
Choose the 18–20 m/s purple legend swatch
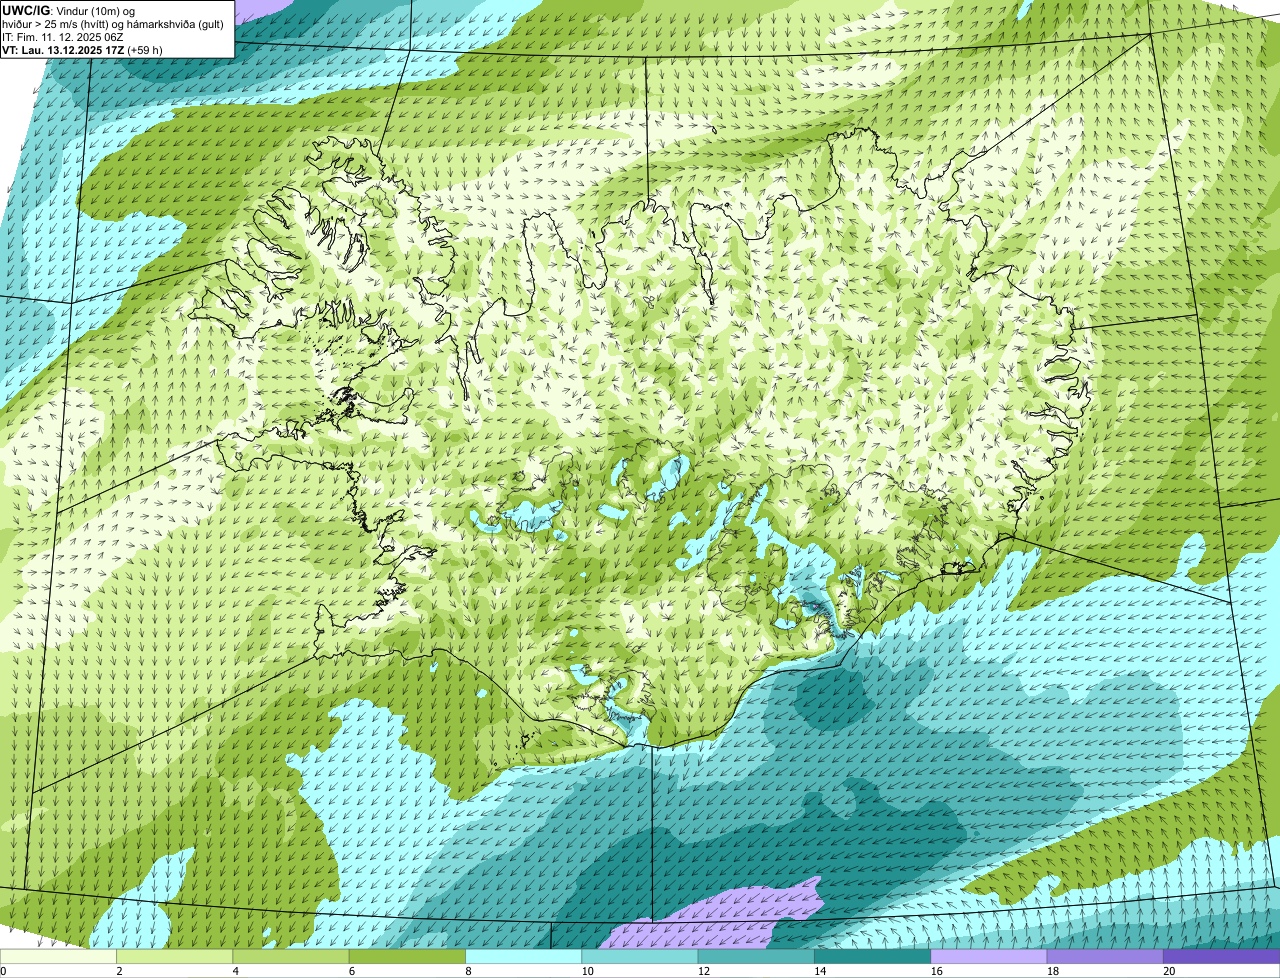pos(1105,956)
